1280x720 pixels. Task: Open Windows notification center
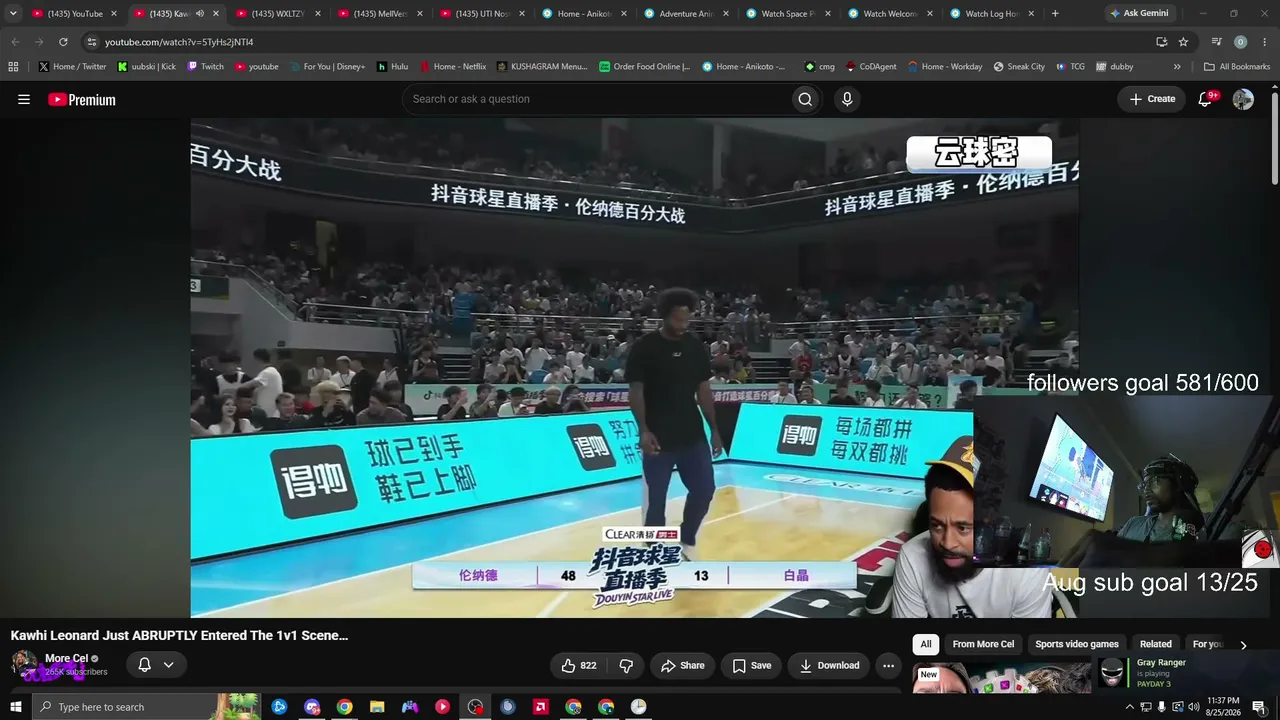pyautogui.click(x=1259, y=707)
